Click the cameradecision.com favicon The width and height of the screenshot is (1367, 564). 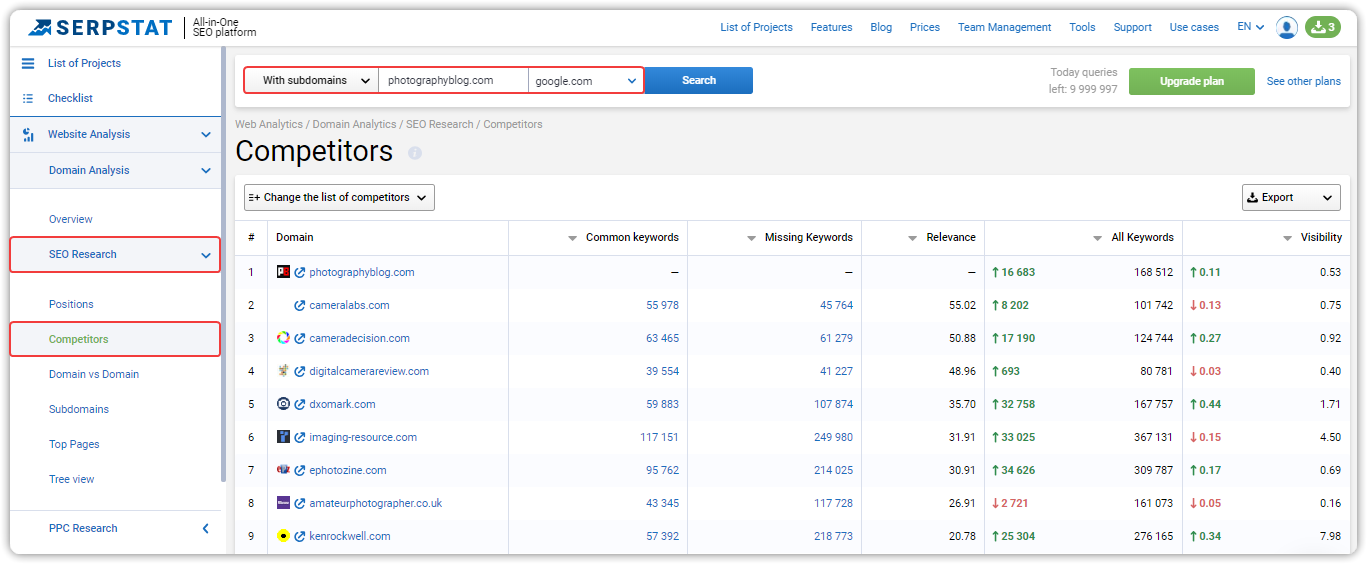coord(283,338)
